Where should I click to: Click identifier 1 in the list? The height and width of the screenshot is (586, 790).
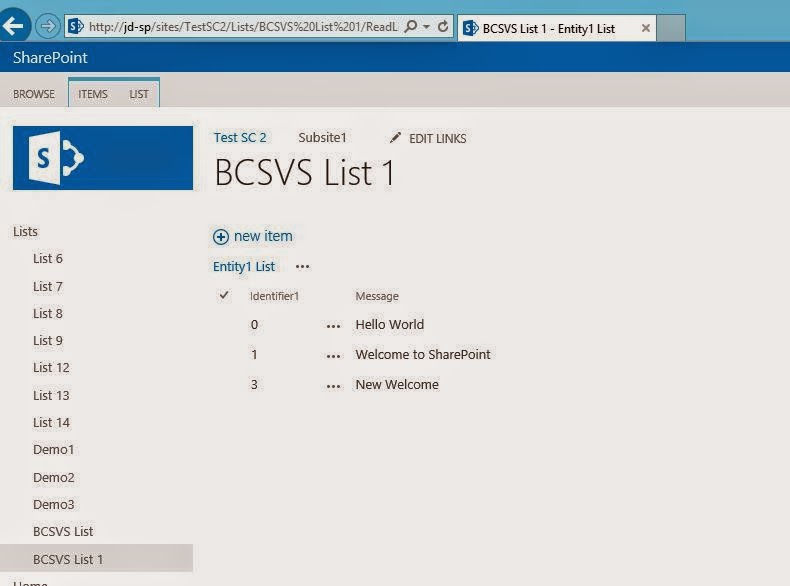254,355
